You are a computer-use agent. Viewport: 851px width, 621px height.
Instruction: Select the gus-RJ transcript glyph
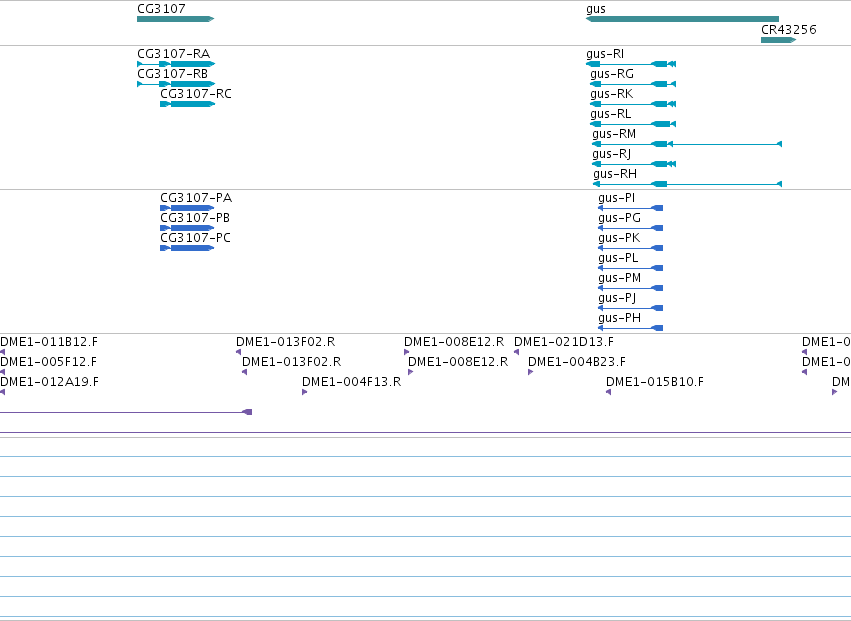634,164
